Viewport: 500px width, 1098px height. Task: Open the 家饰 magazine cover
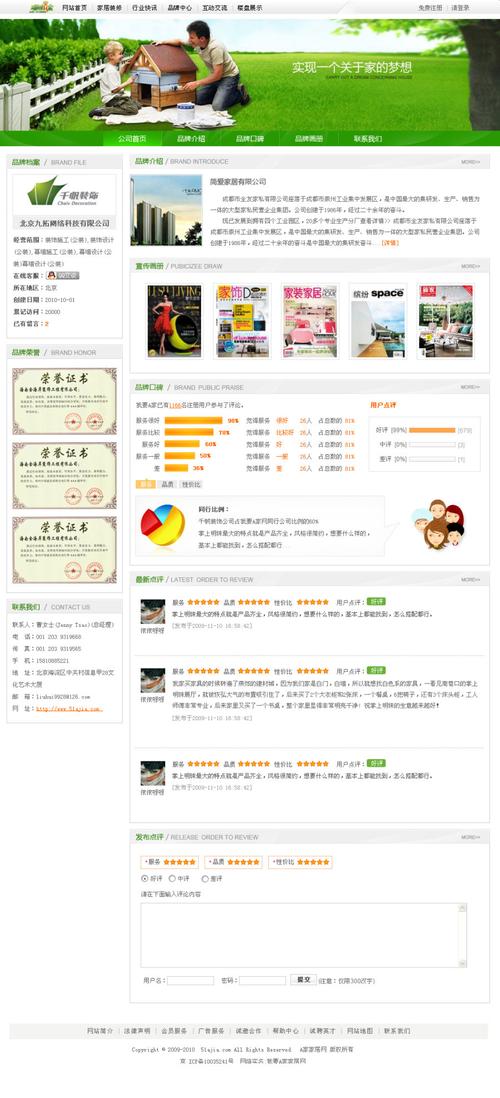[x=242, y=321]
